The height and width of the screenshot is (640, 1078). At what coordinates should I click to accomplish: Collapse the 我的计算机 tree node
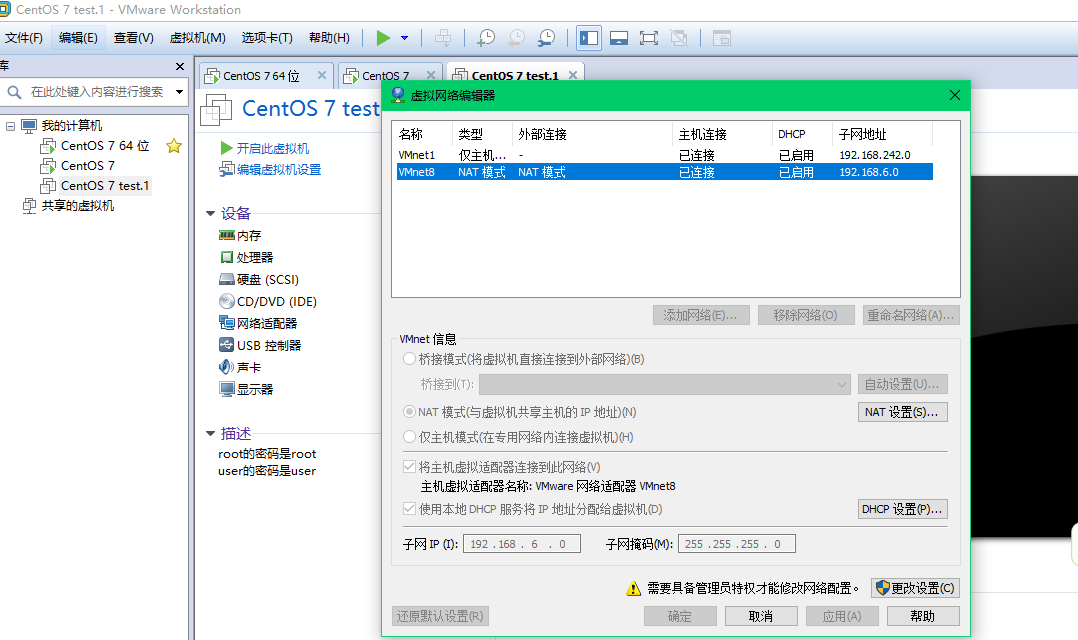(10, 126)
